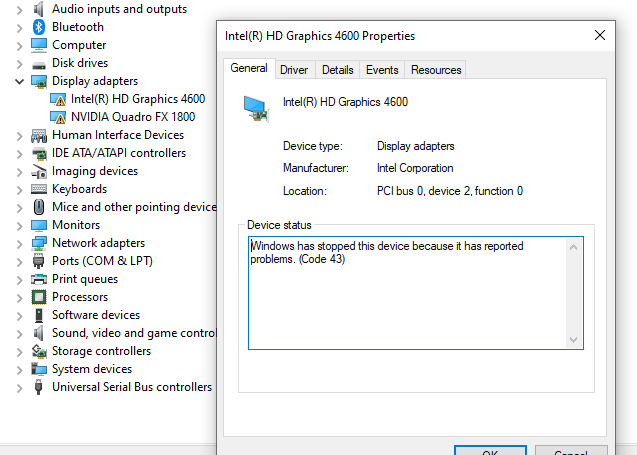Click the IDE ATA/ATAPI controllers icon

click(39, 154)
